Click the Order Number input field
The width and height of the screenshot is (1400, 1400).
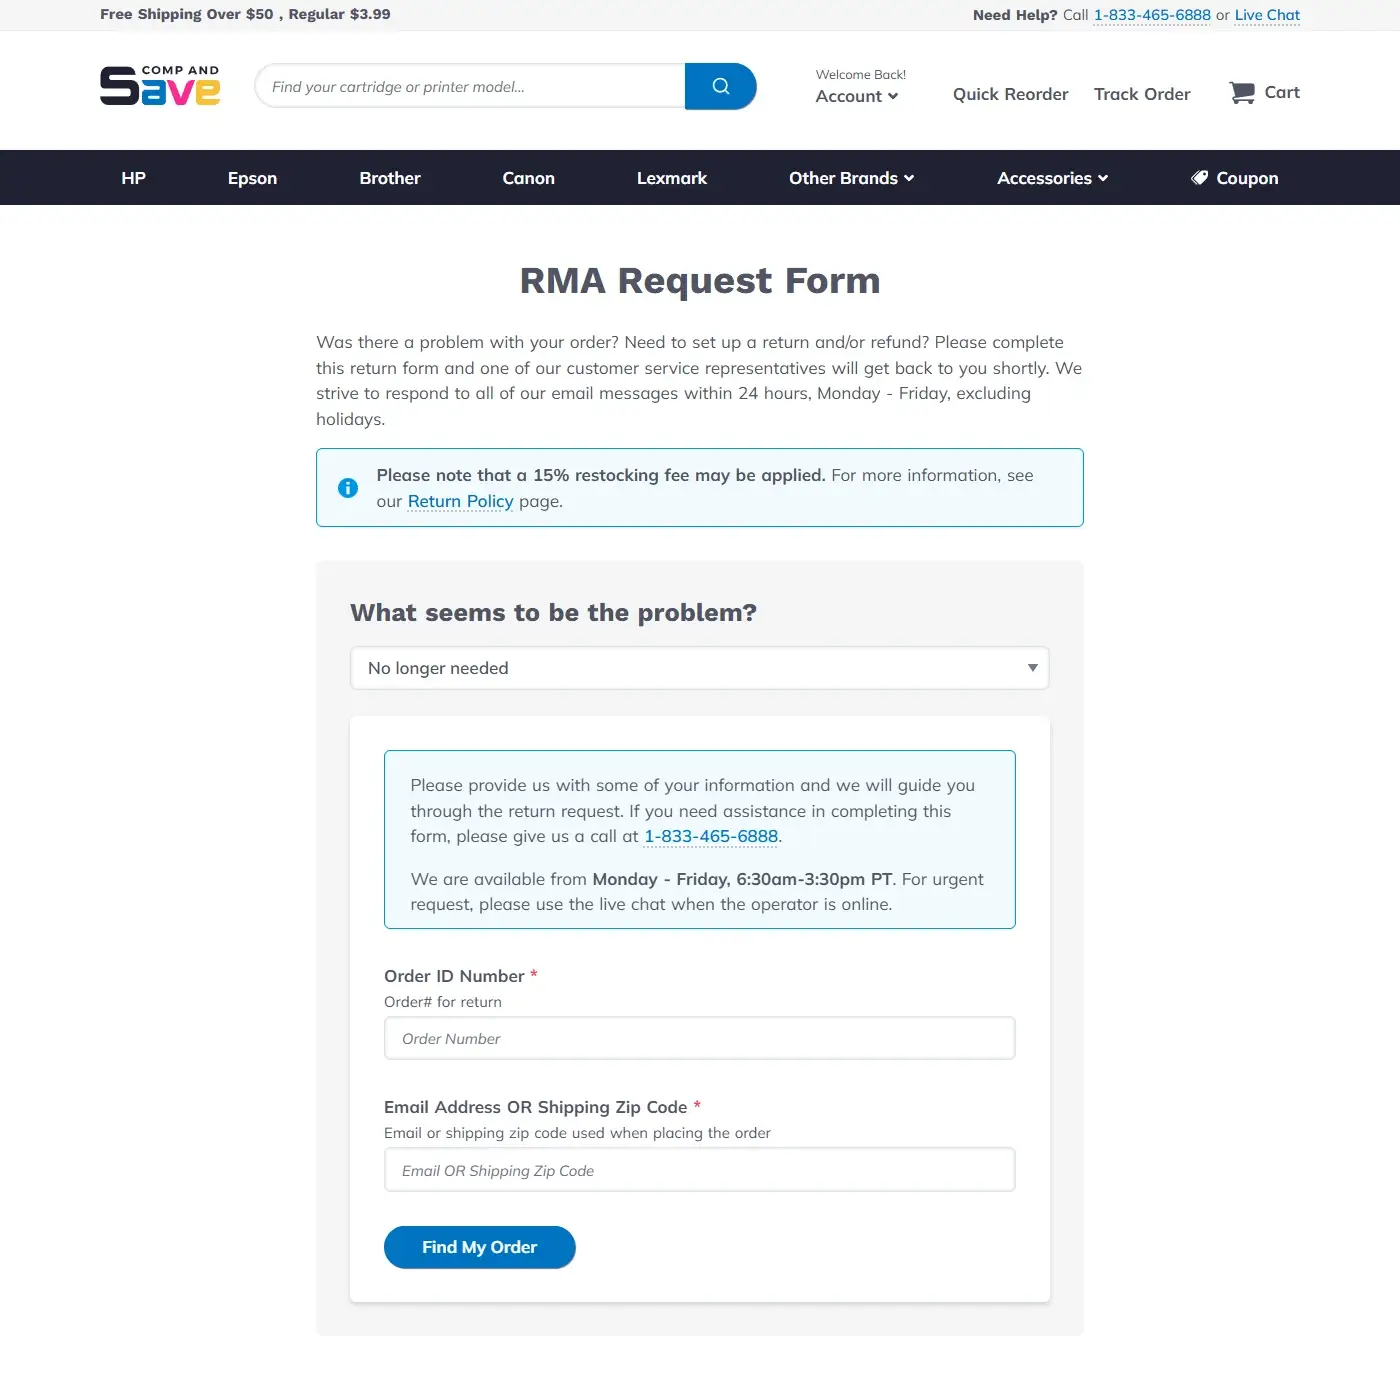pyautogui.click(x=699, y=1038)
